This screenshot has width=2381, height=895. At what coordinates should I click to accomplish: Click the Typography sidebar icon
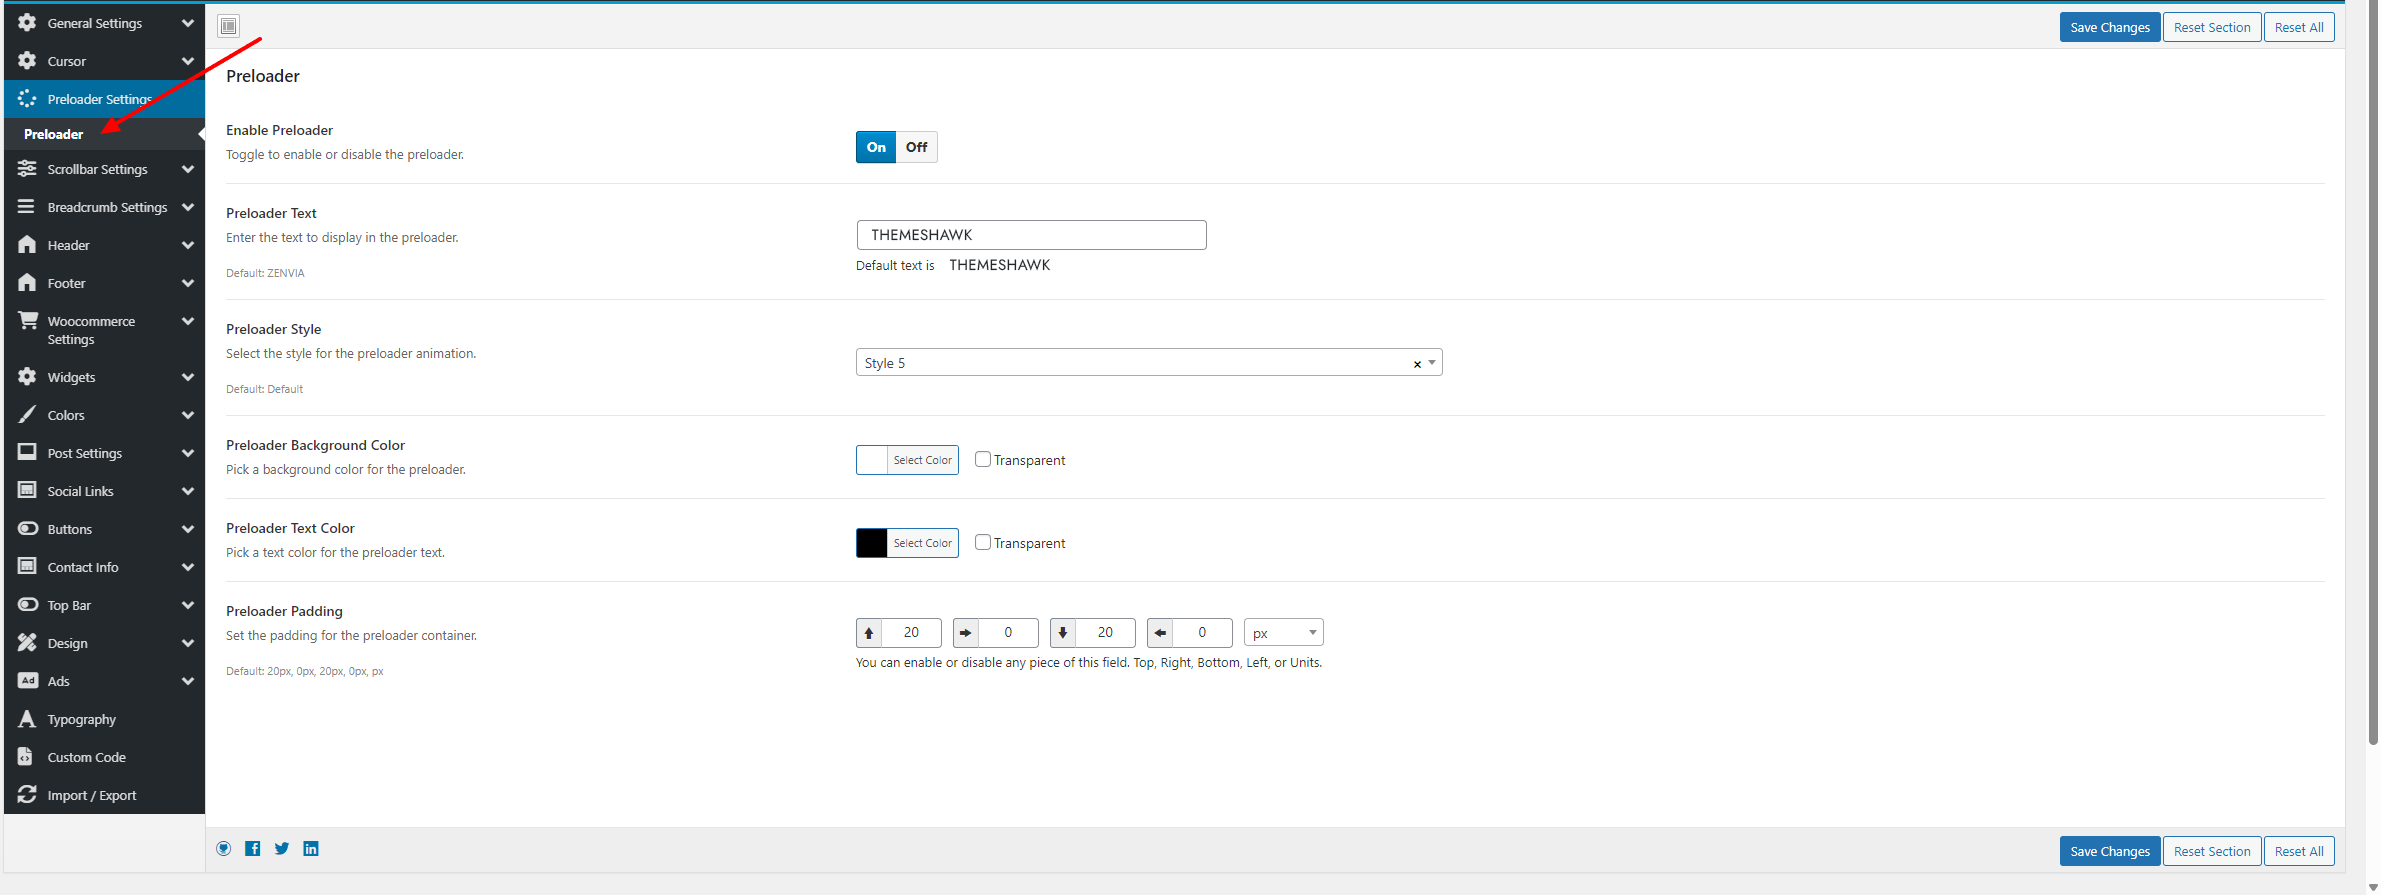point(27,719)
